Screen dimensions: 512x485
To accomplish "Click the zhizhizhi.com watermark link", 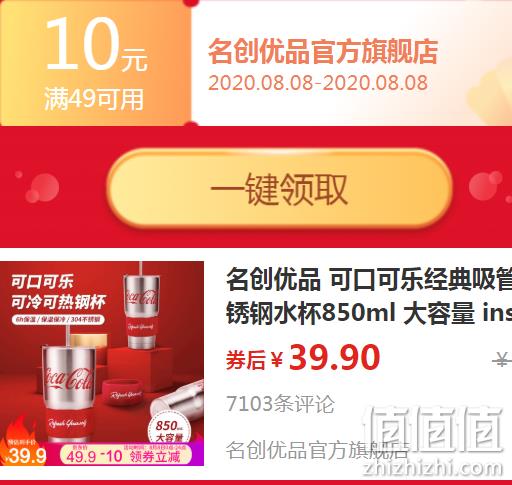I will click(433, 467).
